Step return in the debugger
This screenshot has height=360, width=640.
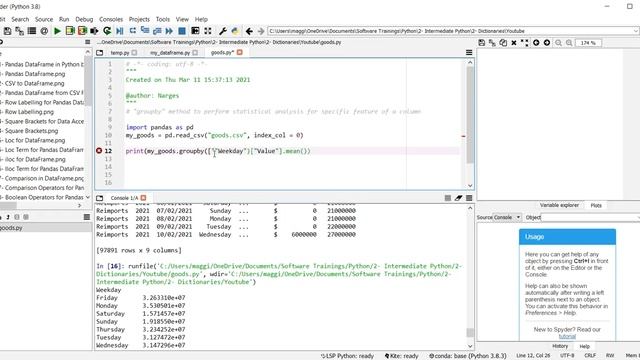click(157, 31)
